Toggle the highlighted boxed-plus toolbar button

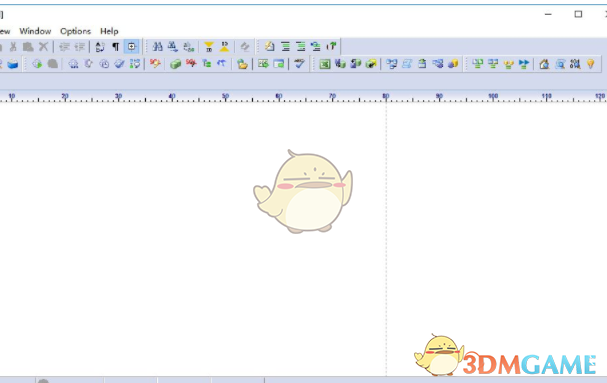132,46
